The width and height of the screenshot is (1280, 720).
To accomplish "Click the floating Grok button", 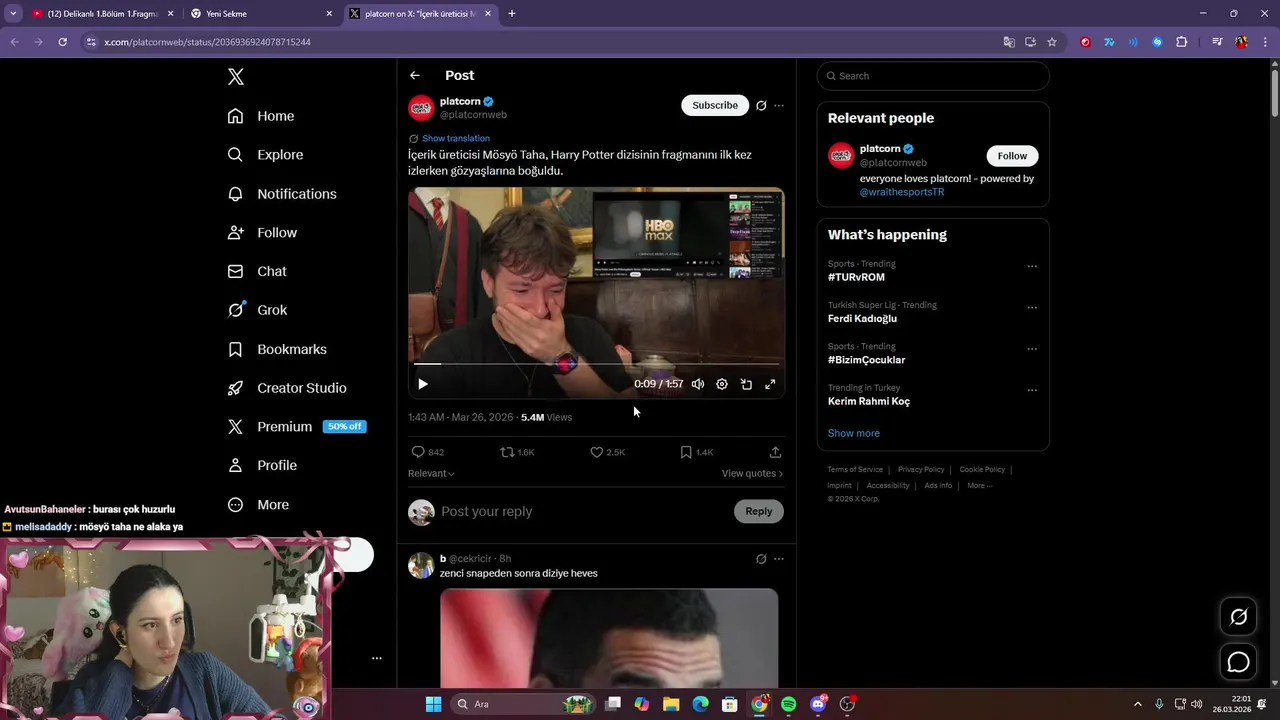I will click(x=1238, y=617).
